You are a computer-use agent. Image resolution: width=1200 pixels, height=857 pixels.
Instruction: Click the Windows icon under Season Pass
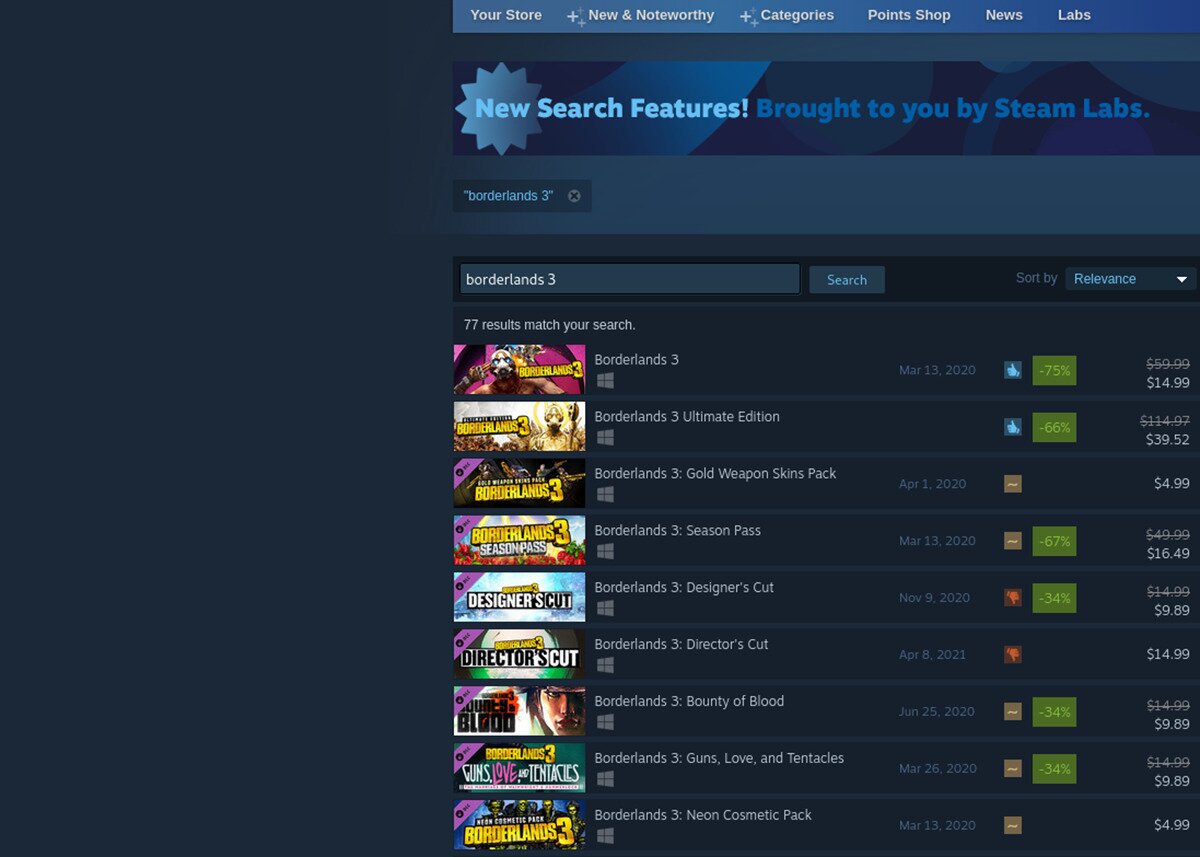[604, 552]
